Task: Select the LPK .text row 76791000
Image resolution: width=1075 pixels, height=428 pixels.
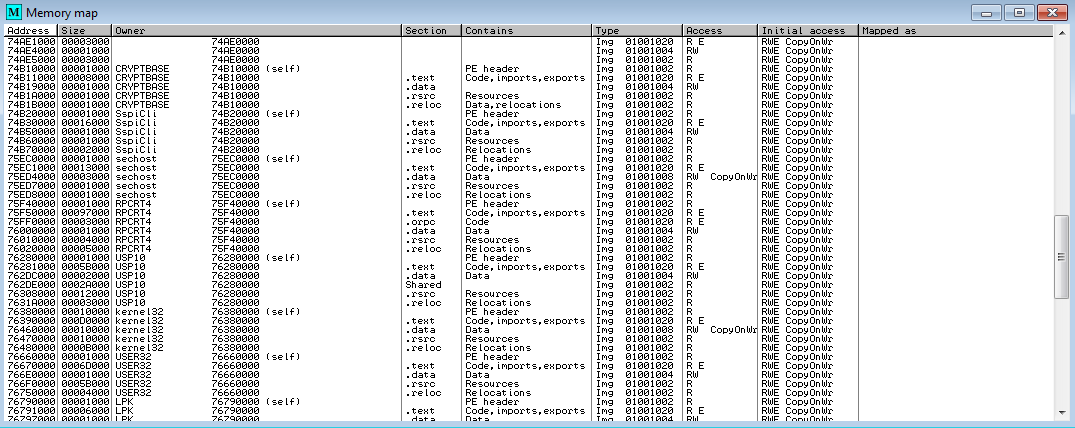Action: point(529,411)
